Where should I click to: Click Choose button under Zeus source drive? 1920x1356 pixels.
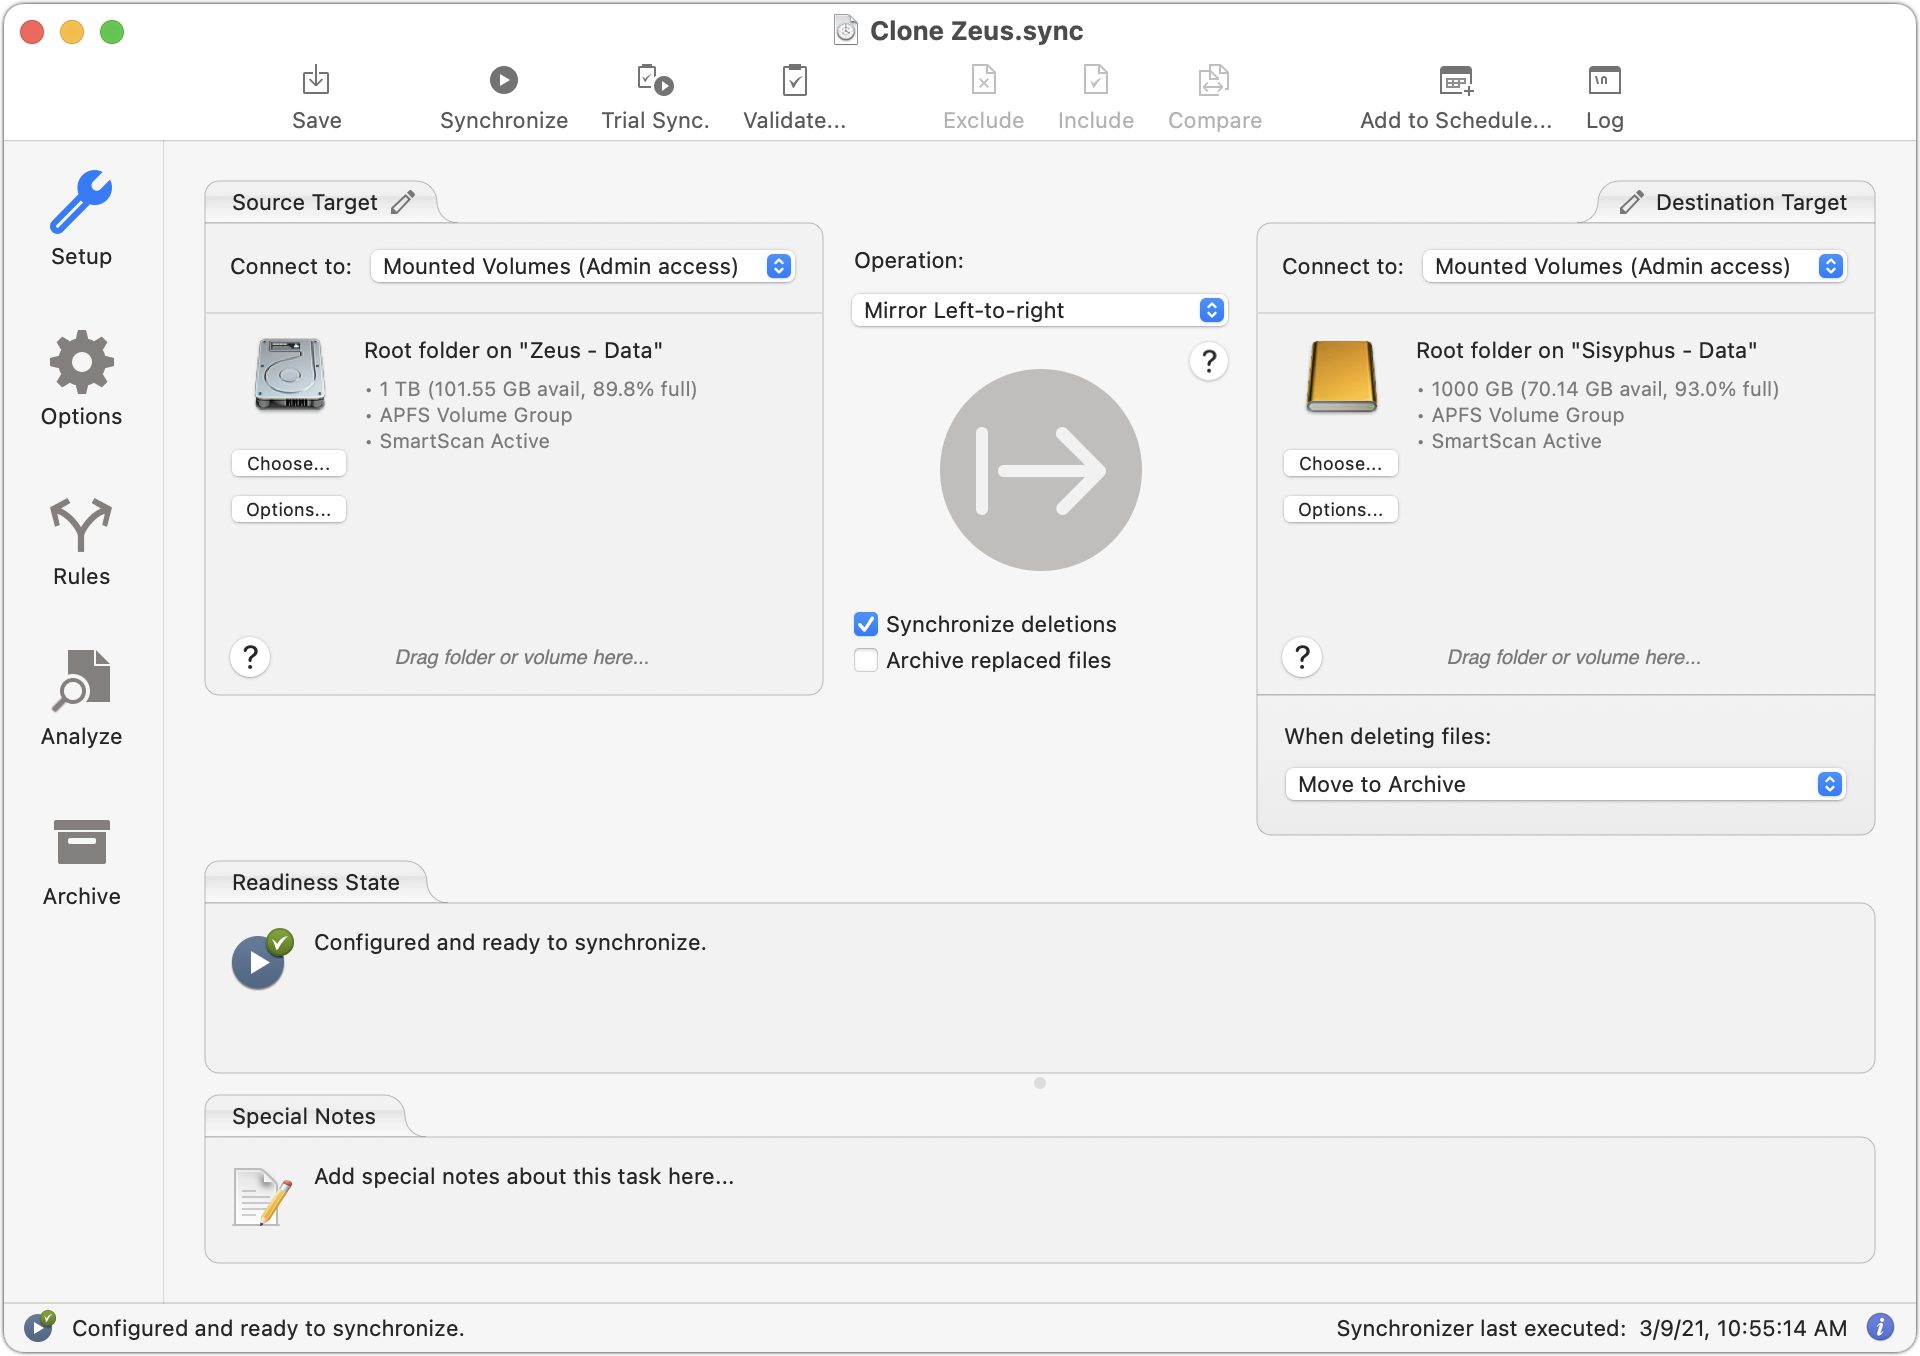pyautogui.click(x=288, y=463)
